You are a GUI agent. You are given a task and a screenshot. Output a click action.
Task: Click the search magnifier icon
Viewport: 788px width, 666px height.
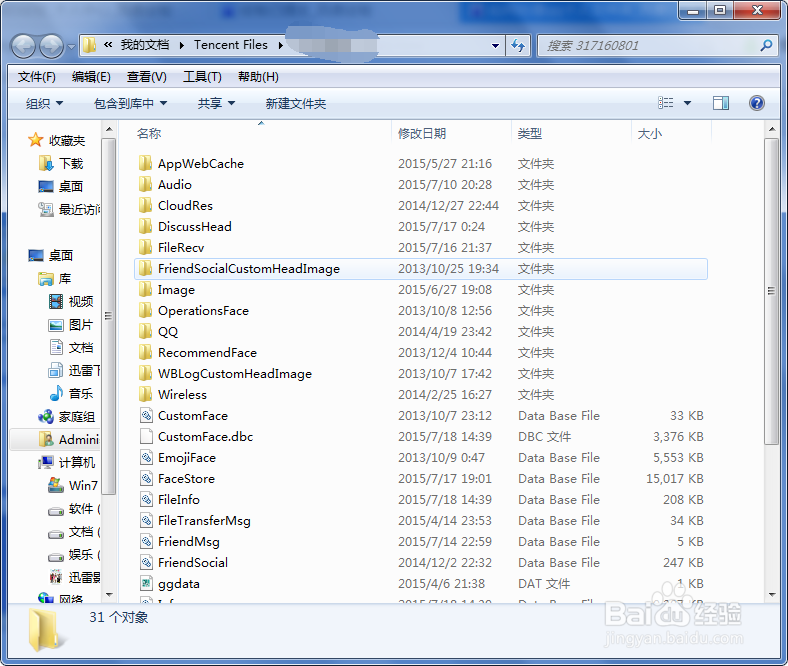tap(766, 46)
